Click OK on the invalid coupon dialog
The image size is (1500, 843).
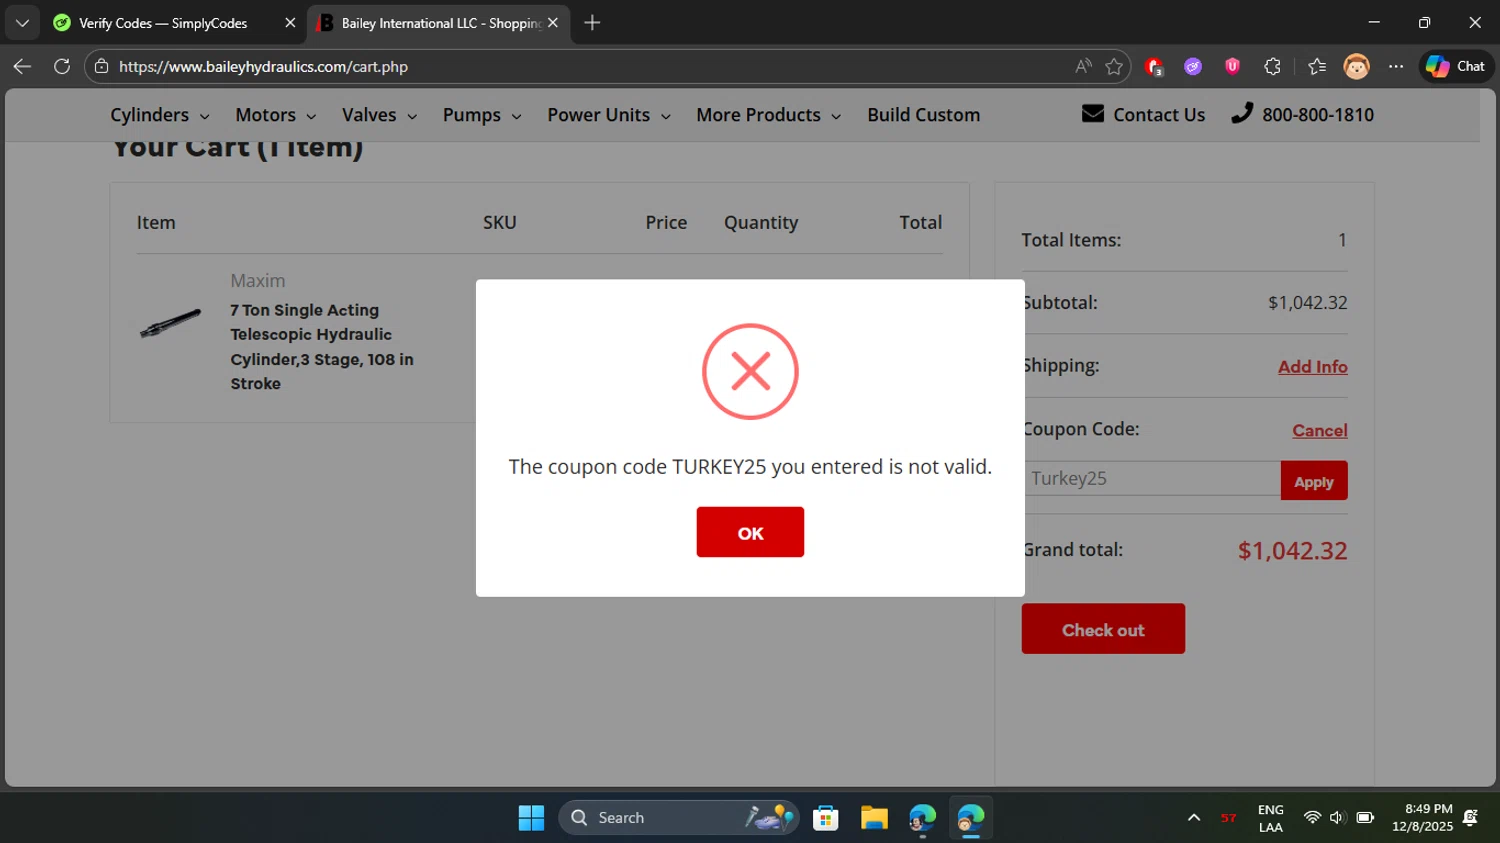[750, 532]
